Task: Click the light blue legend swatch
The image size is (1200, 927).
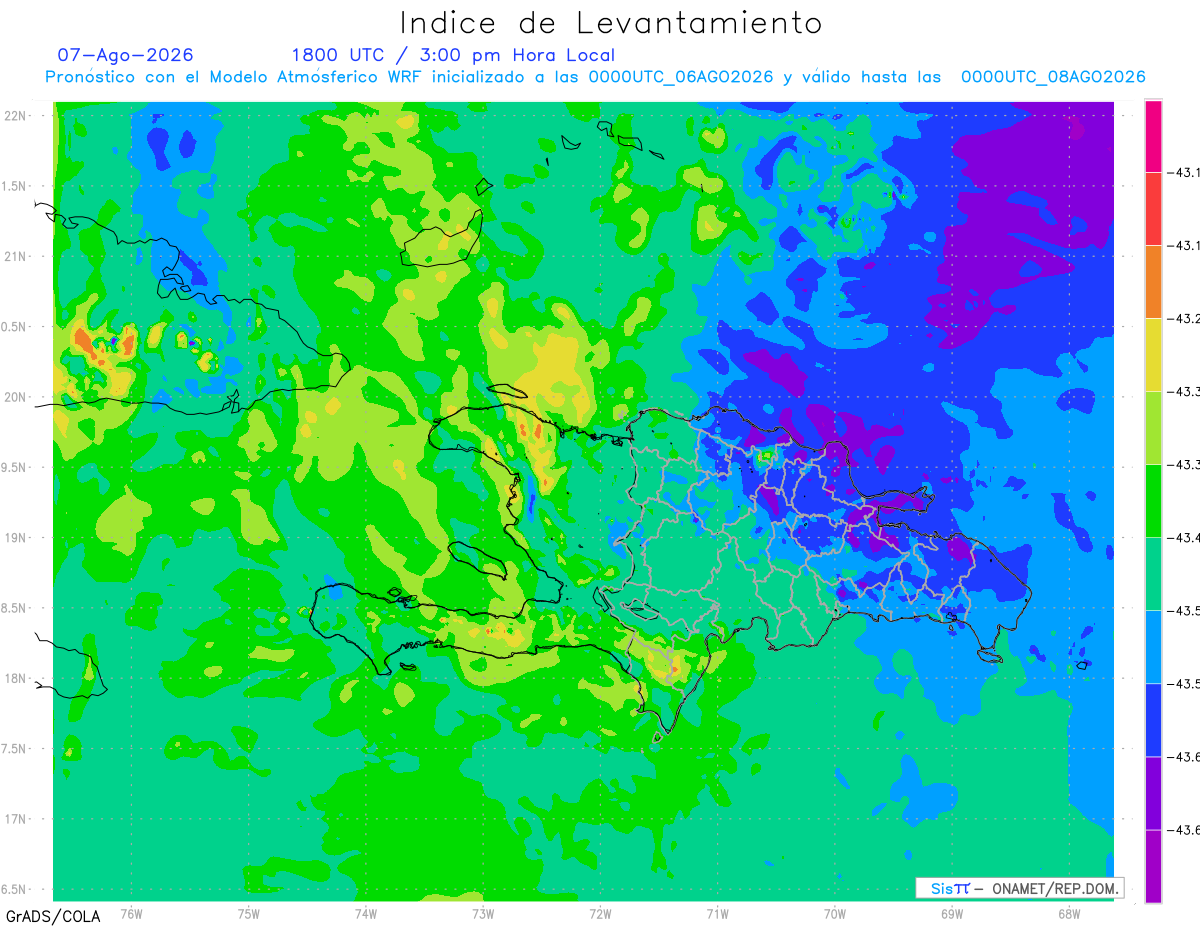Action: (1153, 647)
